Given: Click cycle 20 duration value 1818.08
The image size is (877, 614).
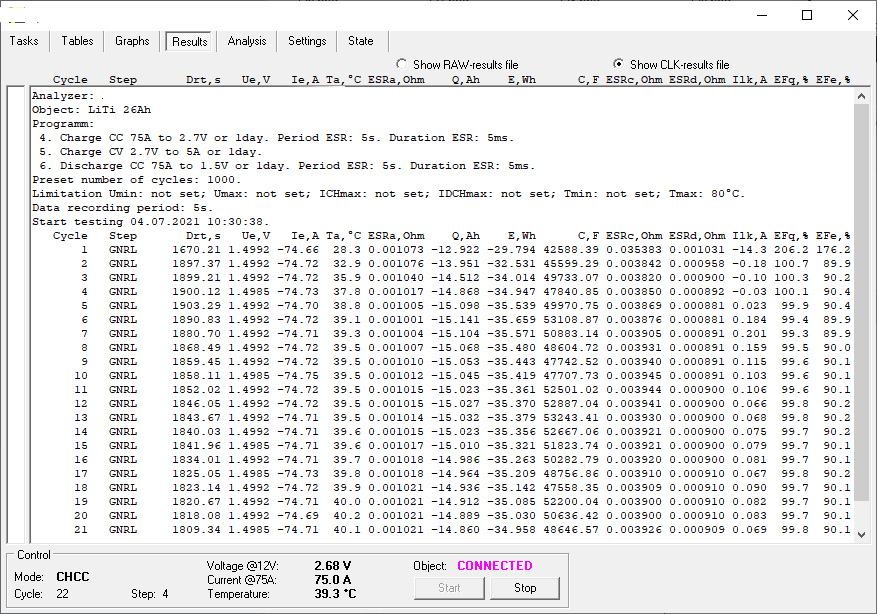Looking at the screenshot, I should [x=196, y=516].
